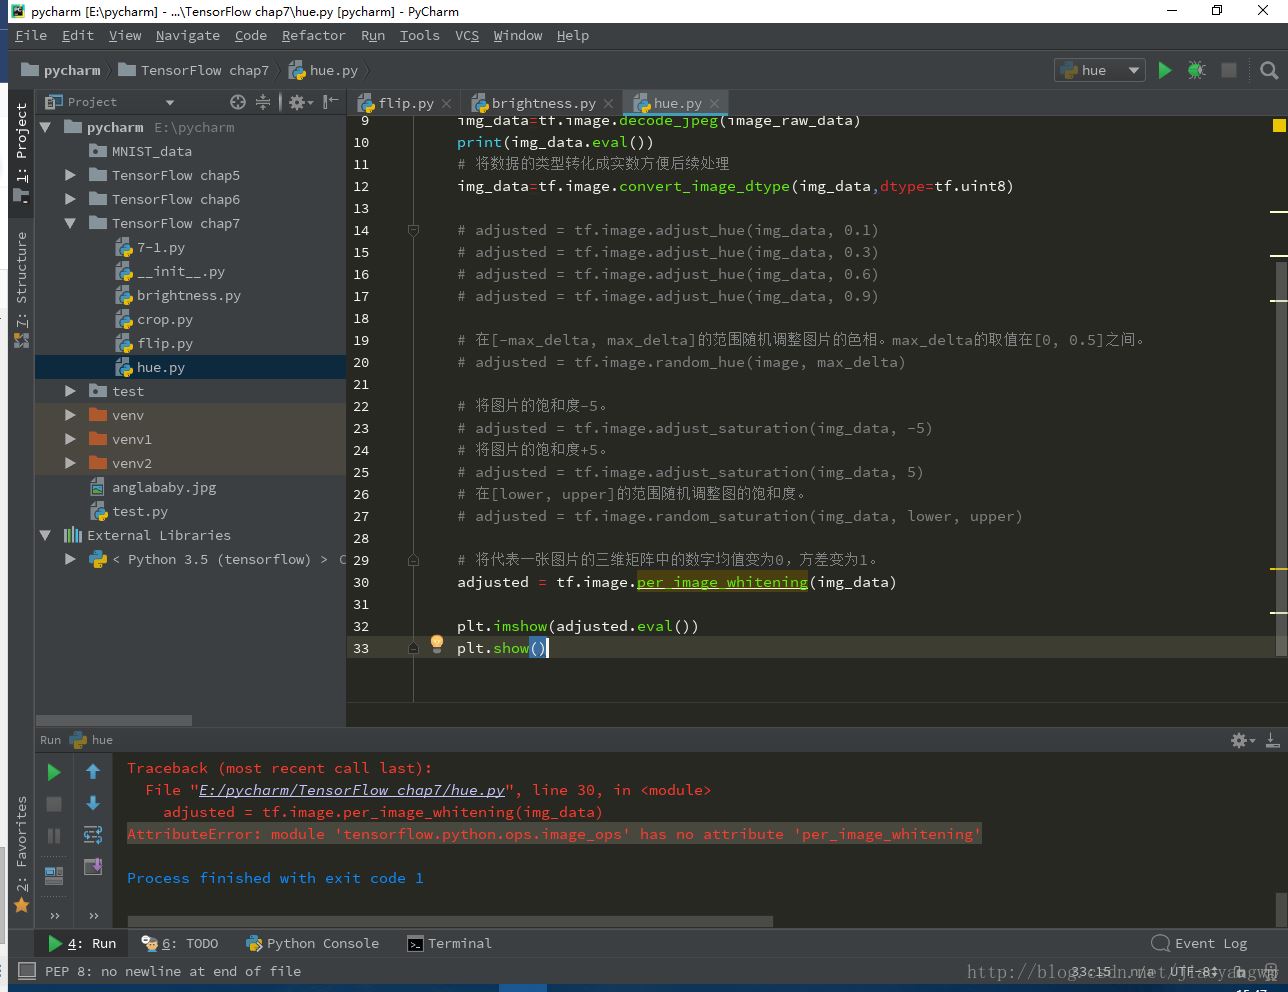Open the hue run configuration dropdown
Screen dimensions: 1288x992
click(x=1133, y=70)
